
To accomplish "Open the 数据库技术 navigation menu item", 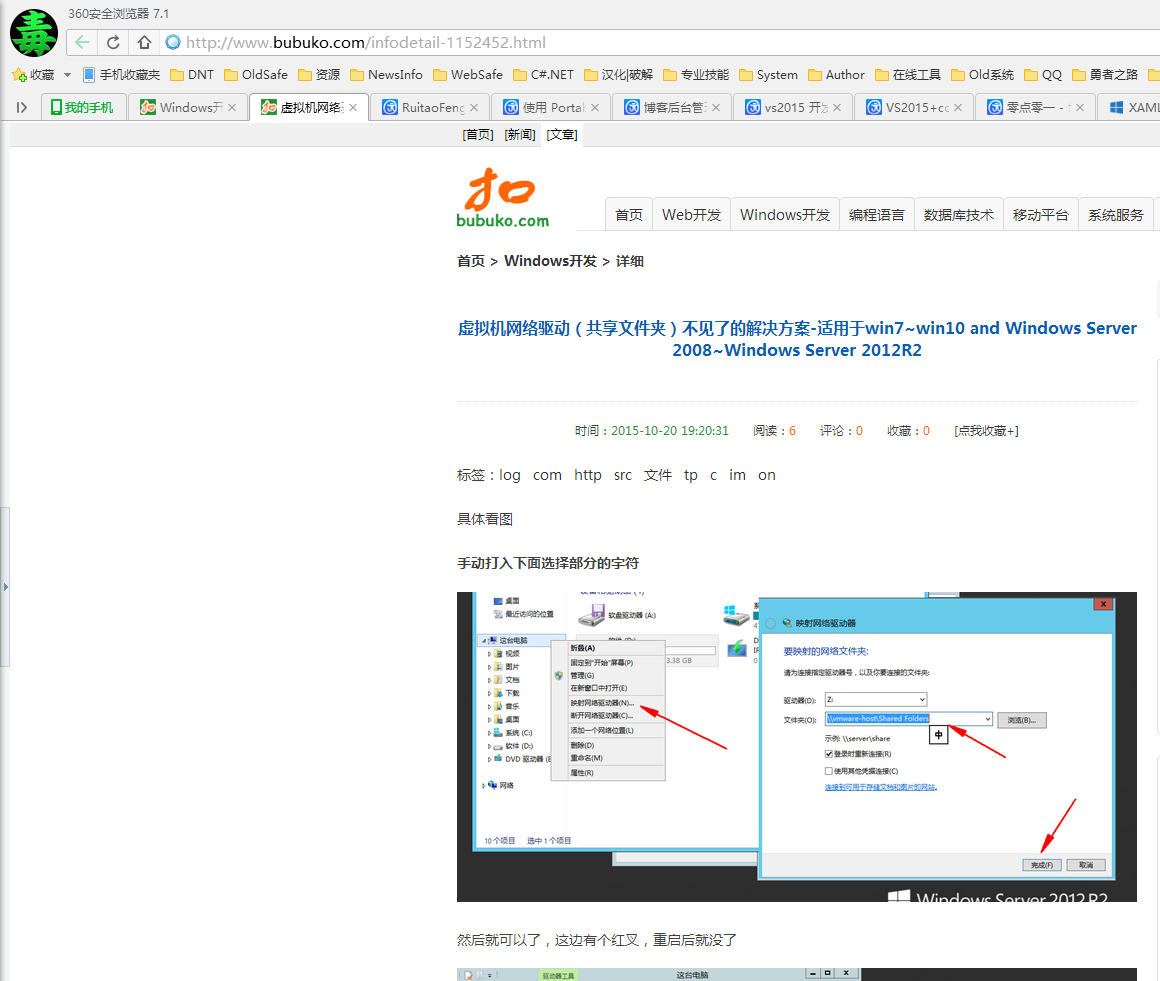I will (959, 215).
